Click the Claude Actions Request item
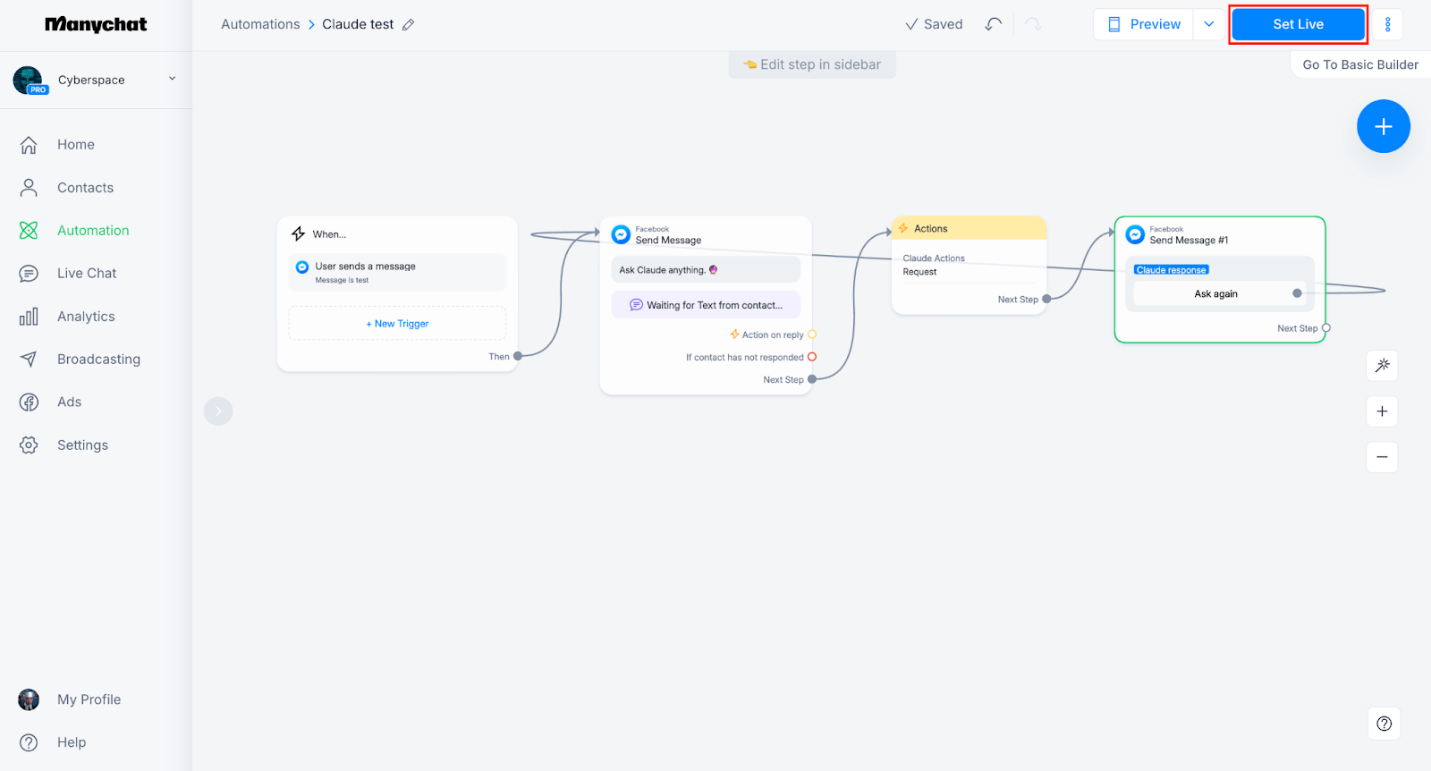 (x=969, y=265)
